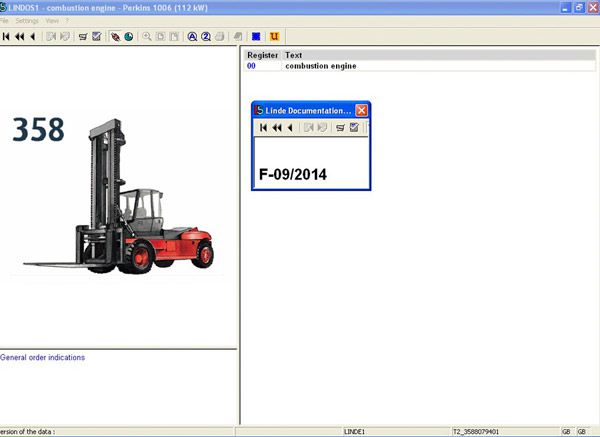Viewport: 600px width, 437px height.
Task: Click the 'Register' column header
Action: 262,55
